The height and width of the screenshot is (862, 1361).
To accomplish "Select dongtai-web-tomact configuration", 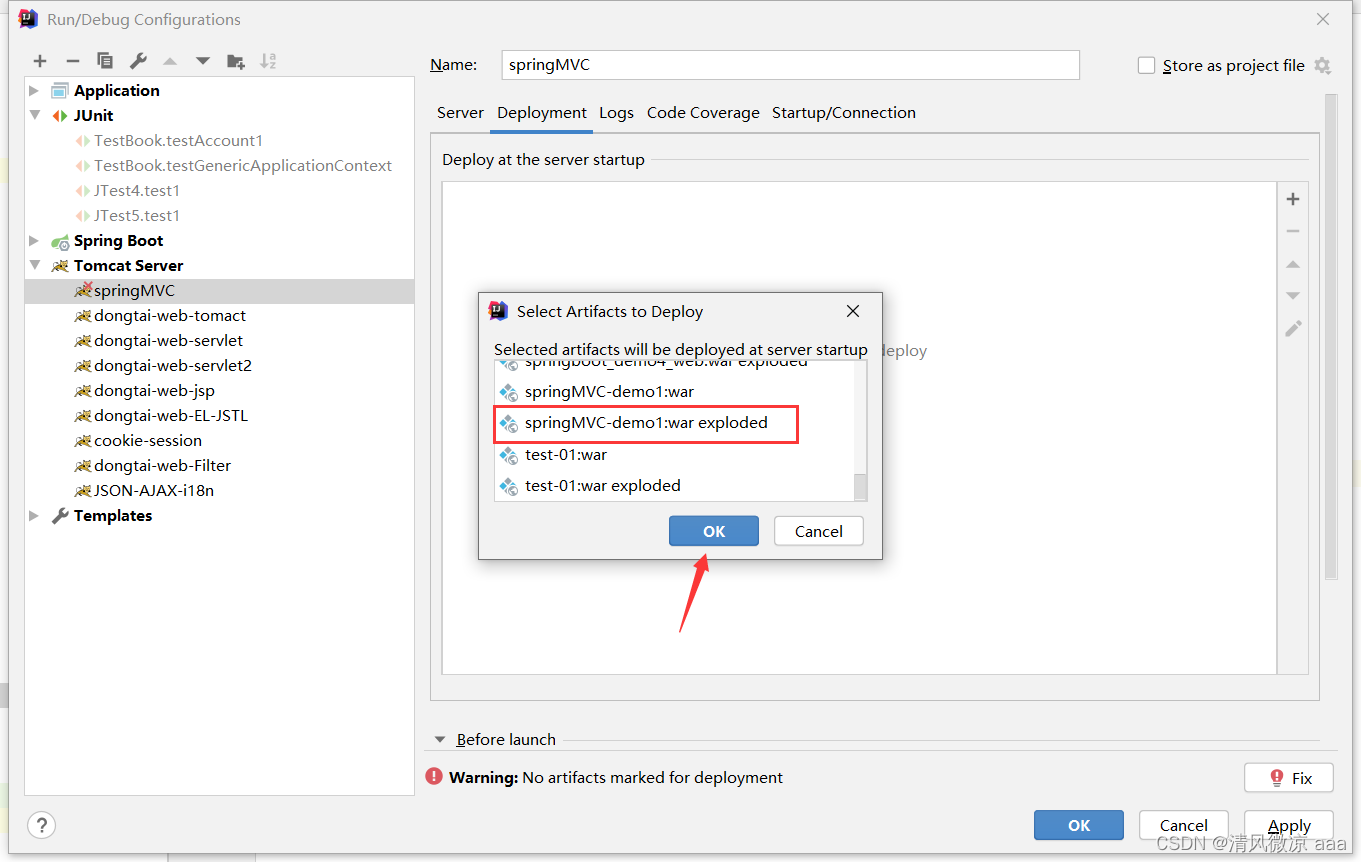I will [x=220, y=315].
